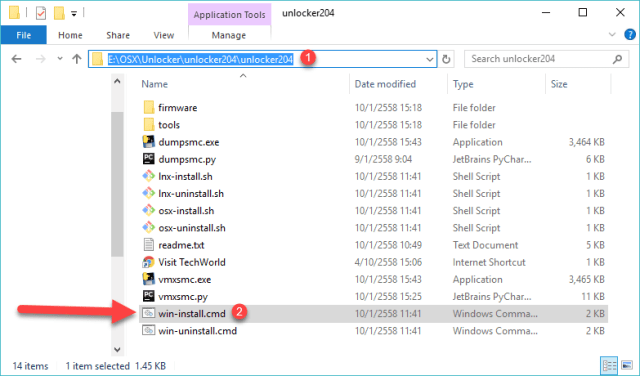
Task: Switch to Large icons view layout
Action: pyautogui.click(x=627, y=365)
